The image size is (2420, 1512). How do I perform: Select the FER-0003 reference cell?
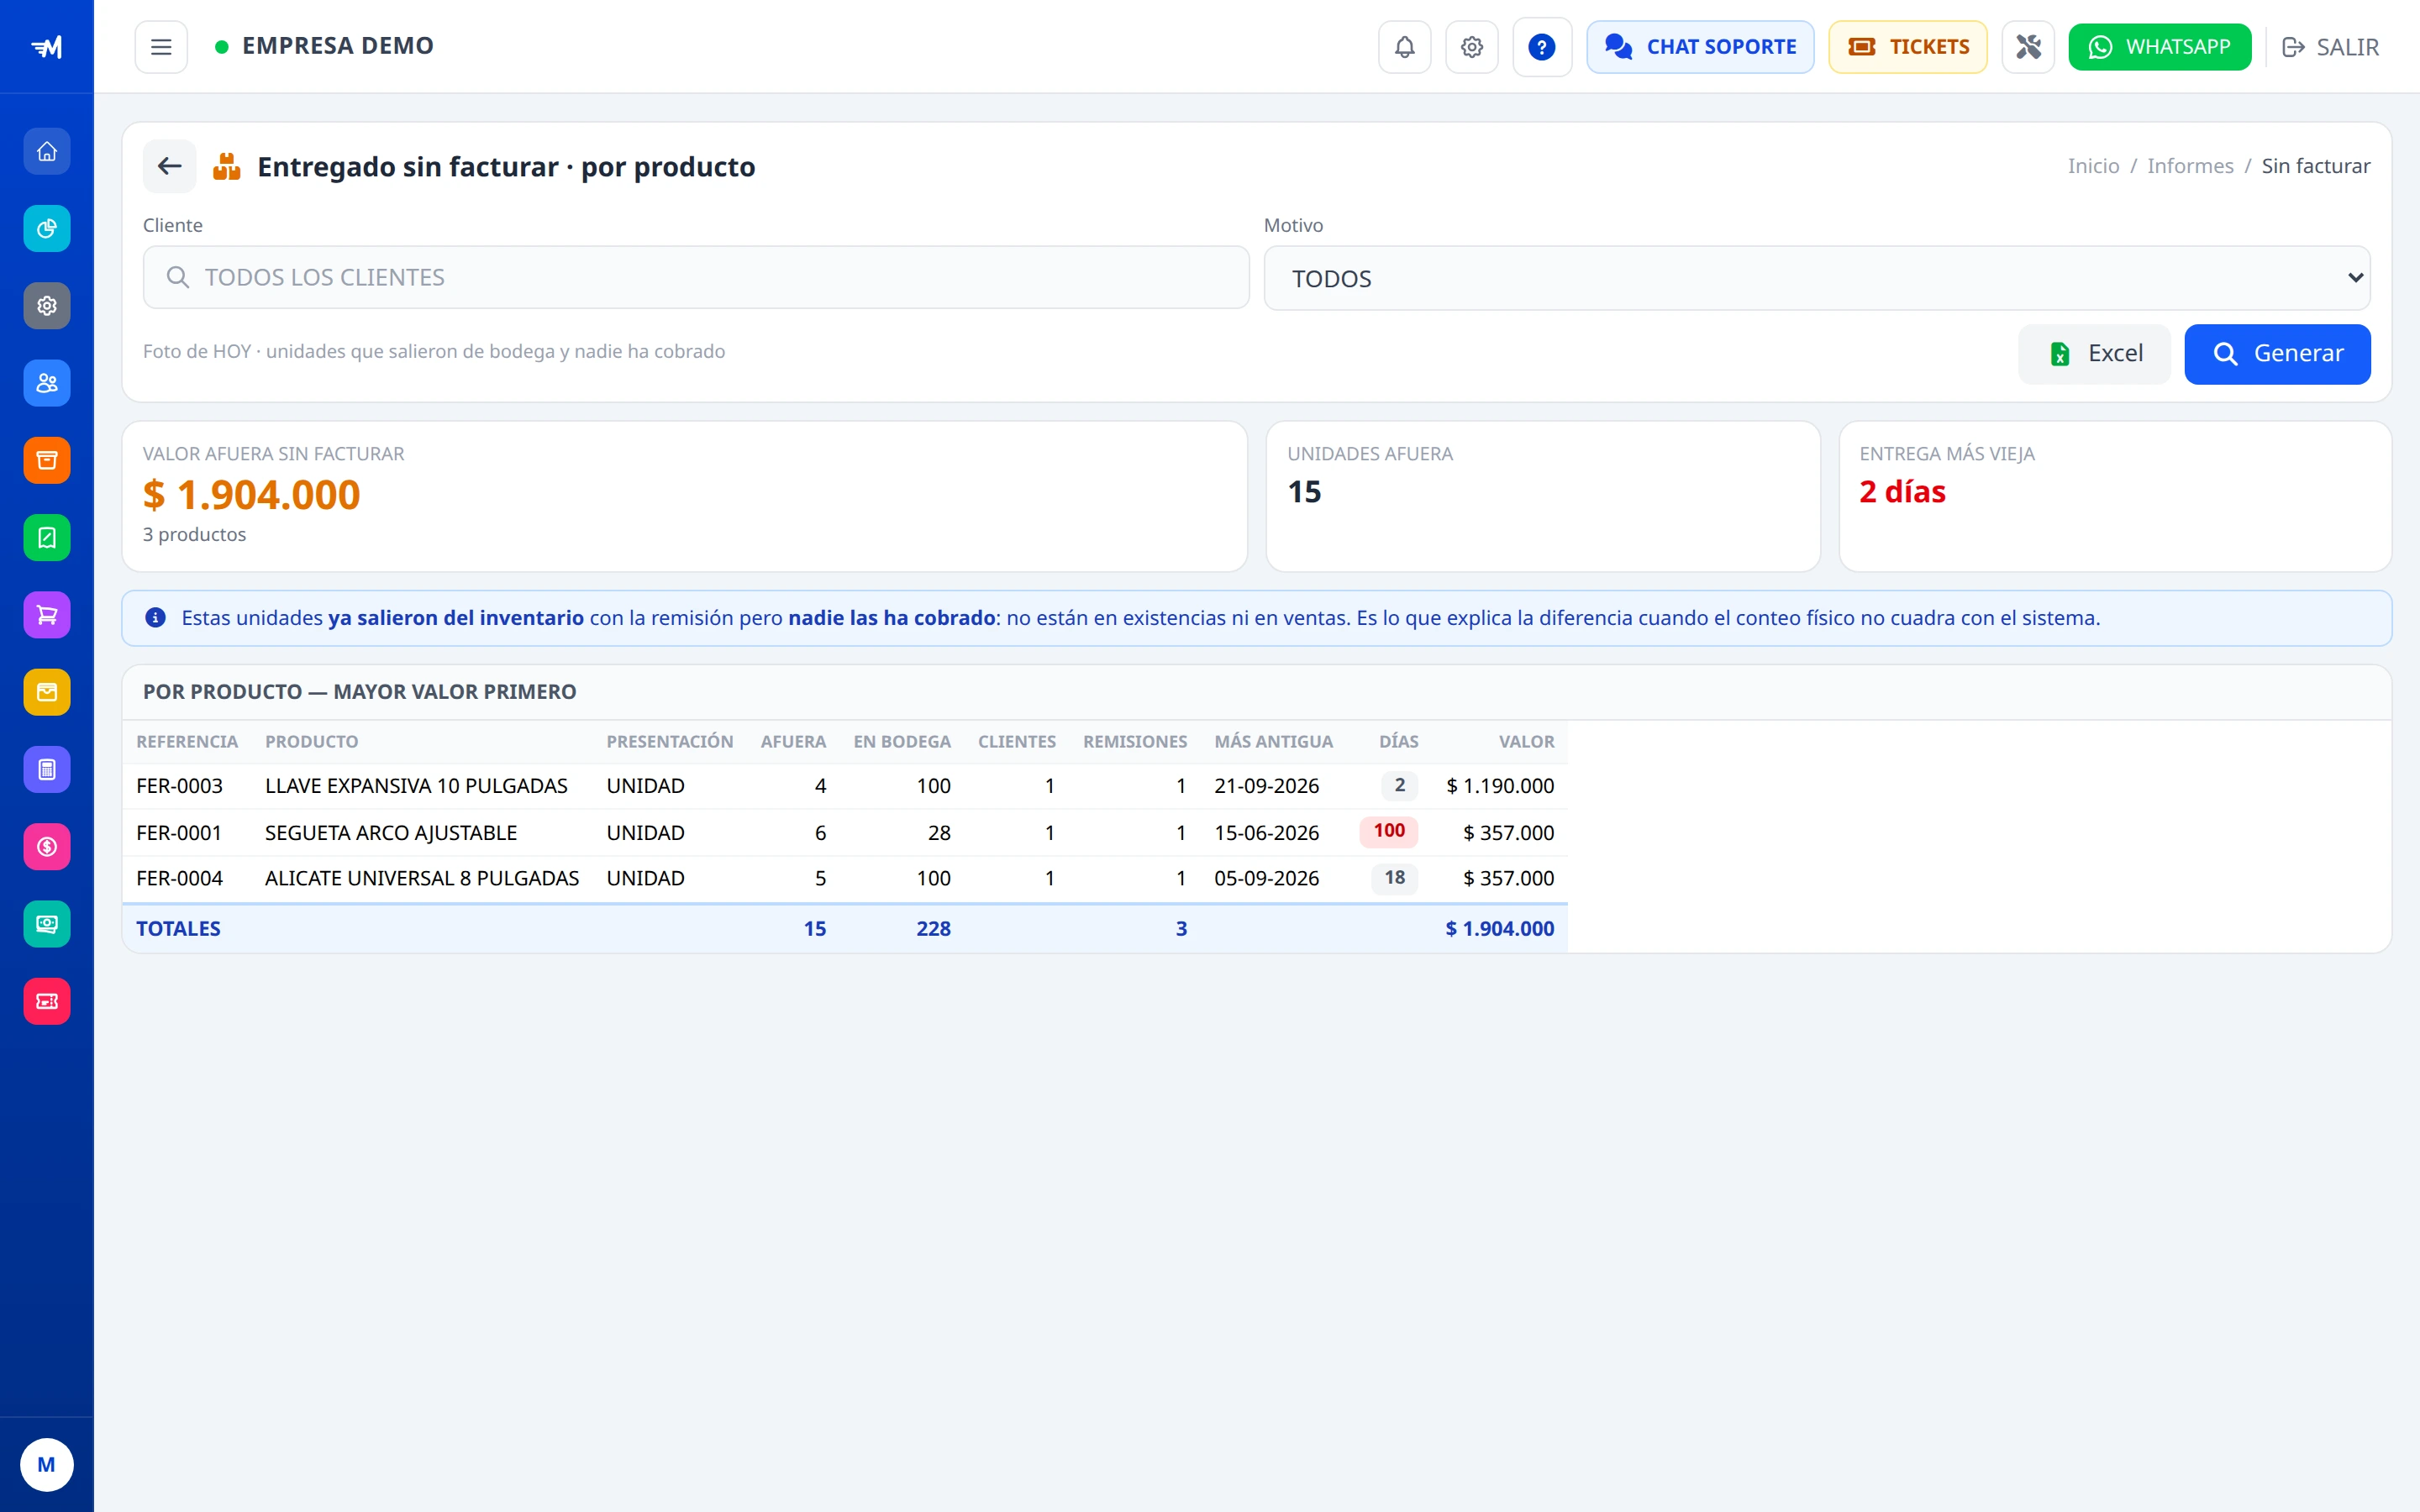(180, 786)
